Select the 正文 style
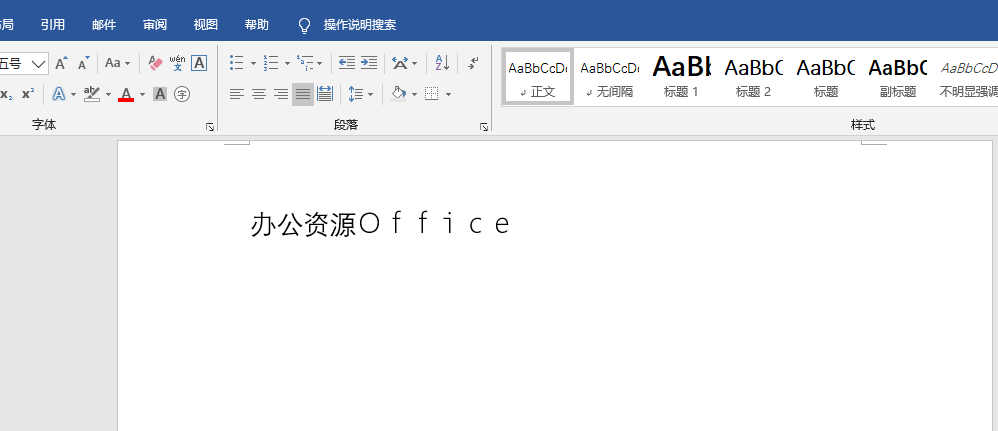The image size is (998, 431). tap(538, 76)
